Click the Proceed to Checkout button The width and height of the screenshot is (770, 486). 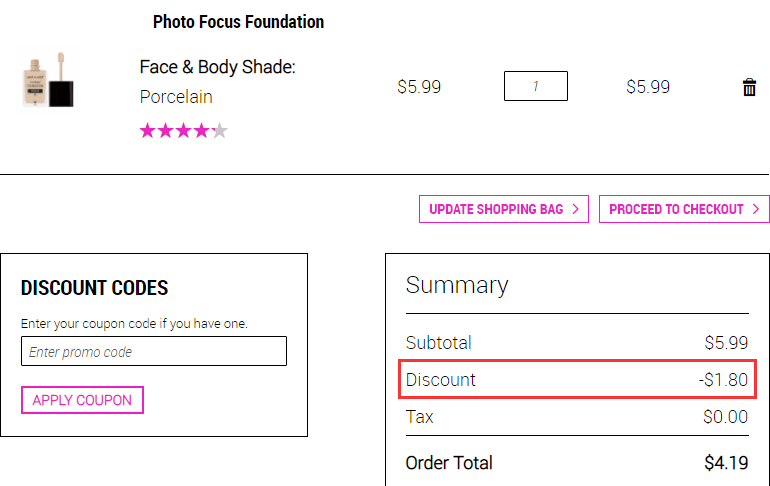point(684,209)
